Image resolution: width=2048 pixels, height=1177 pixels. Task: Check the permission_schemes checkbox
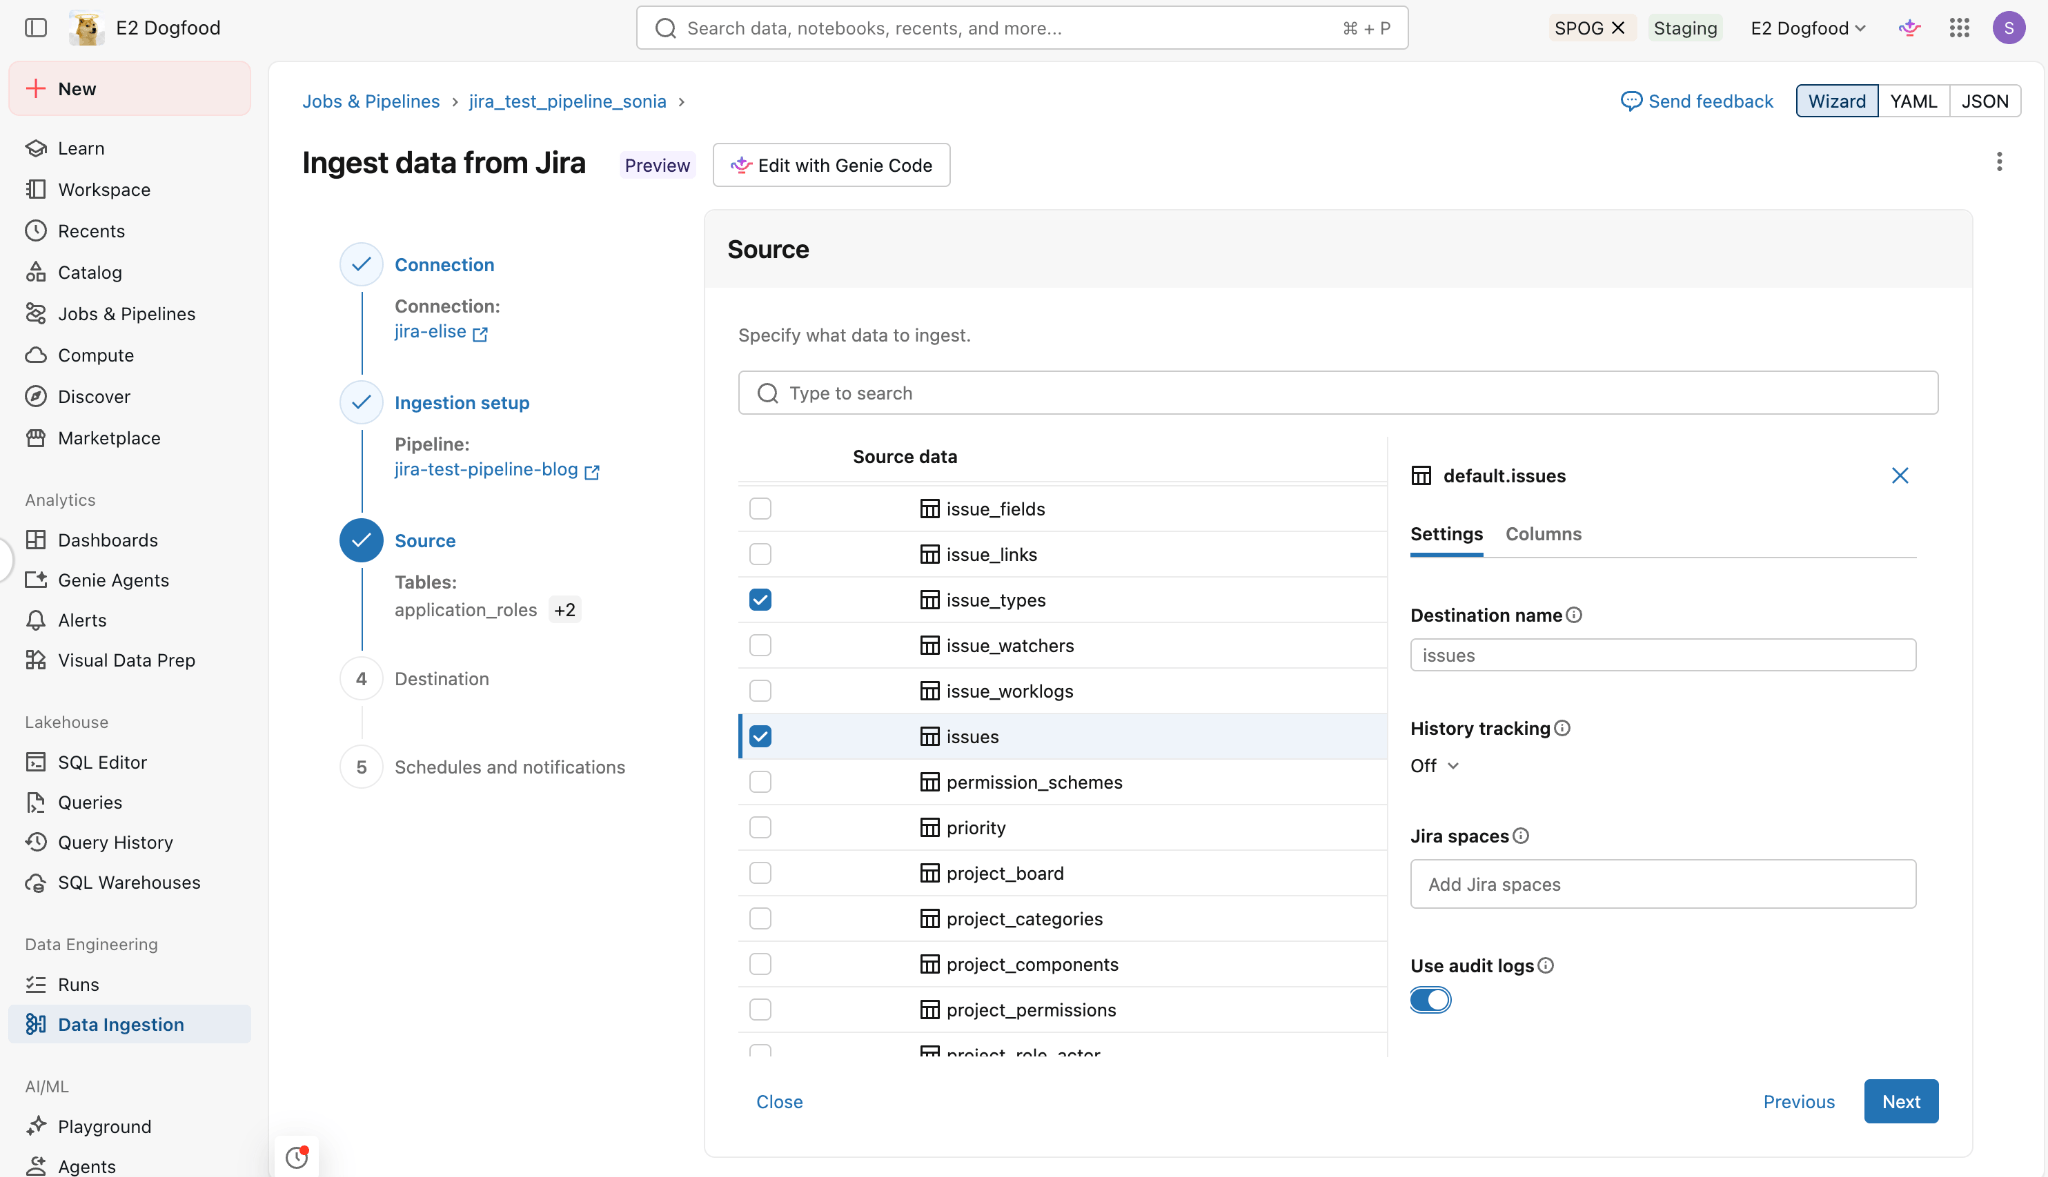[760, 782]
